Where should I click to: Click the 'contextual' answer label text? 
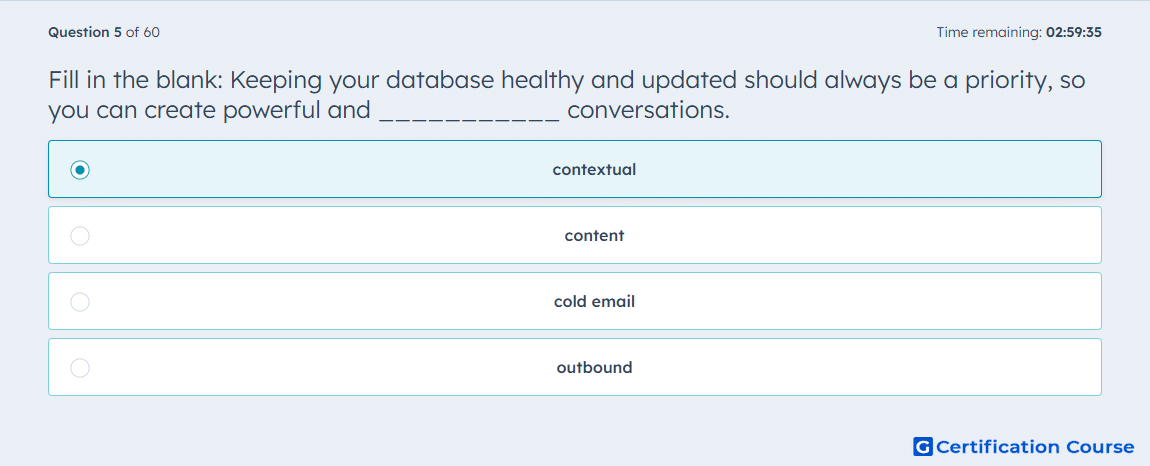[594, 170]
